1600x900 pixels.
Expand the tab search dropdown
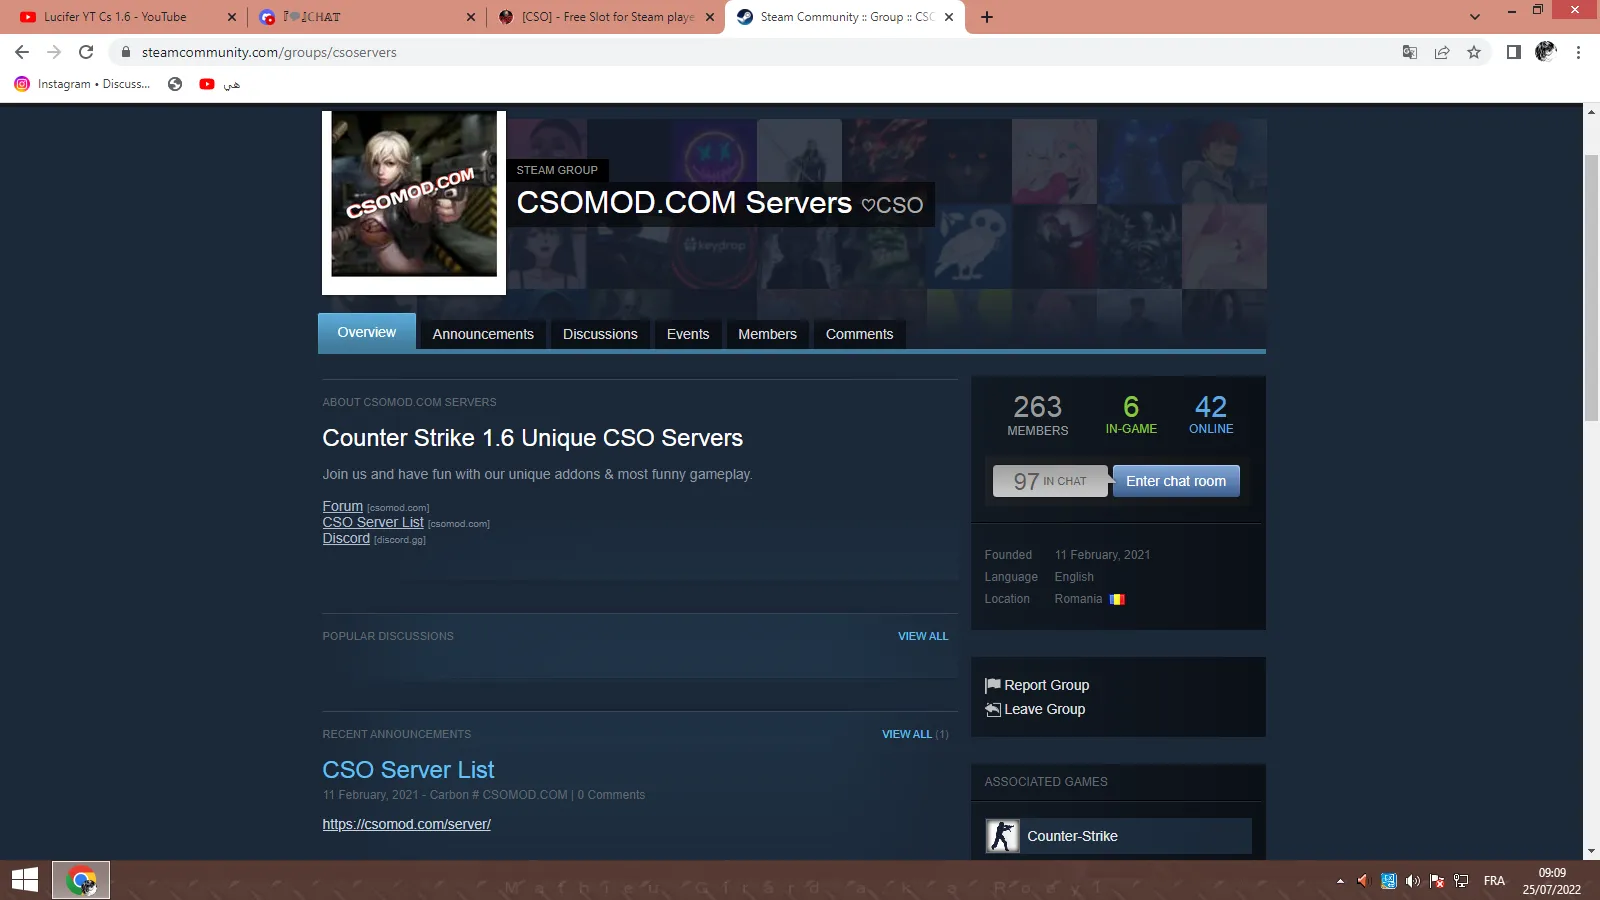point(1475,17)
